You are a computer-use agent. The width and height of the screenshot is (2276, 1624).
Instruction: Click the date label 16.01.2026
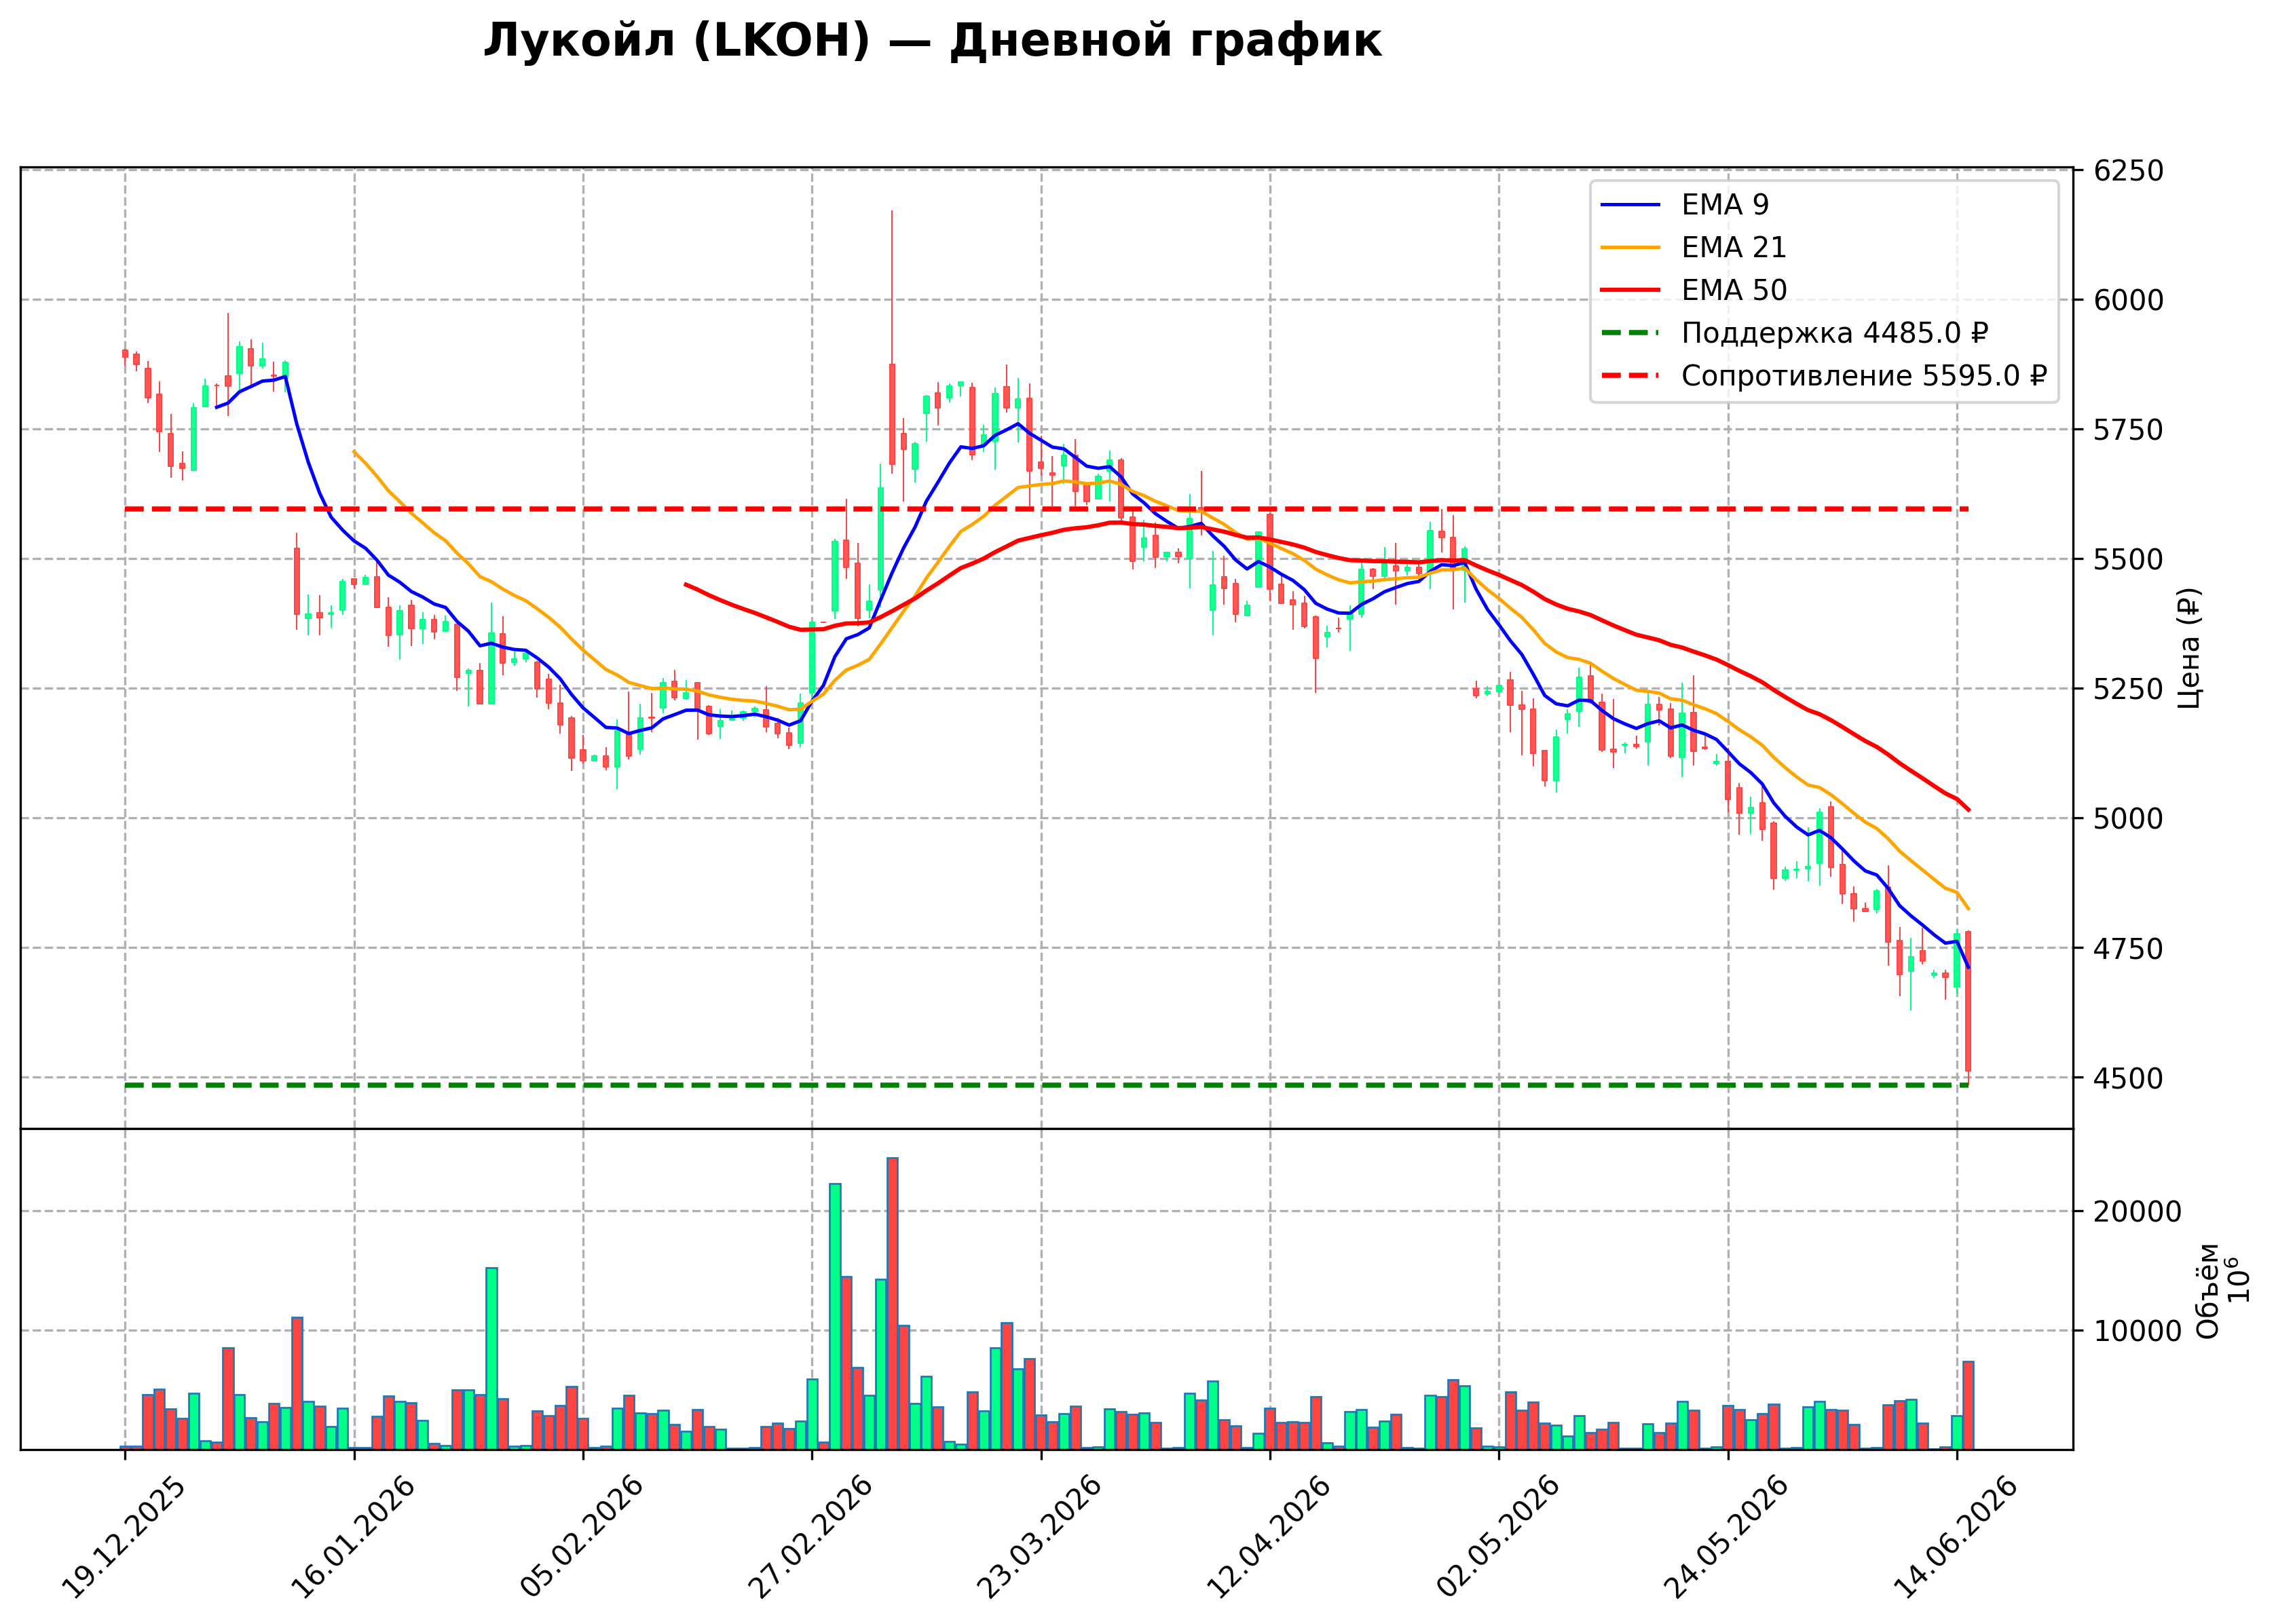pos(352,1538)
